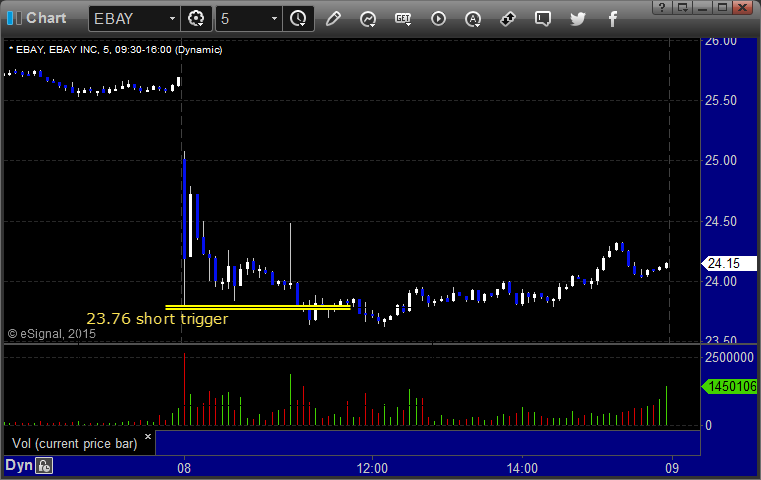Screen dimensions: 761x480
Task: Click the 08 date label on time axis
Action: tap(184, 468)
